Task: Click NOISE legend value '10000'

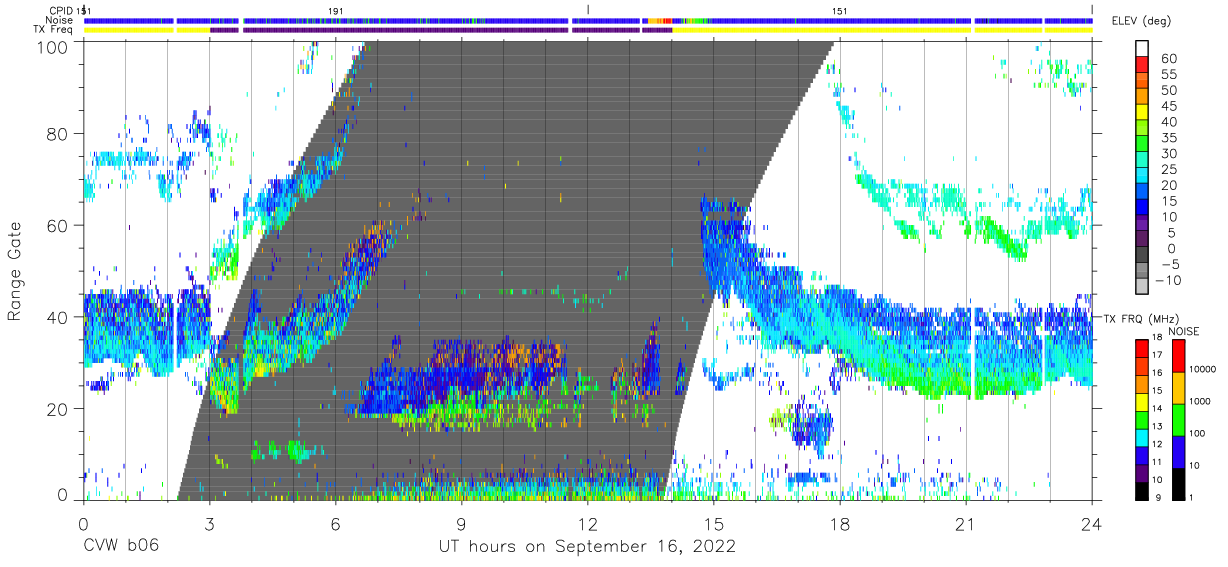Action: click(x=1203, y=371)
